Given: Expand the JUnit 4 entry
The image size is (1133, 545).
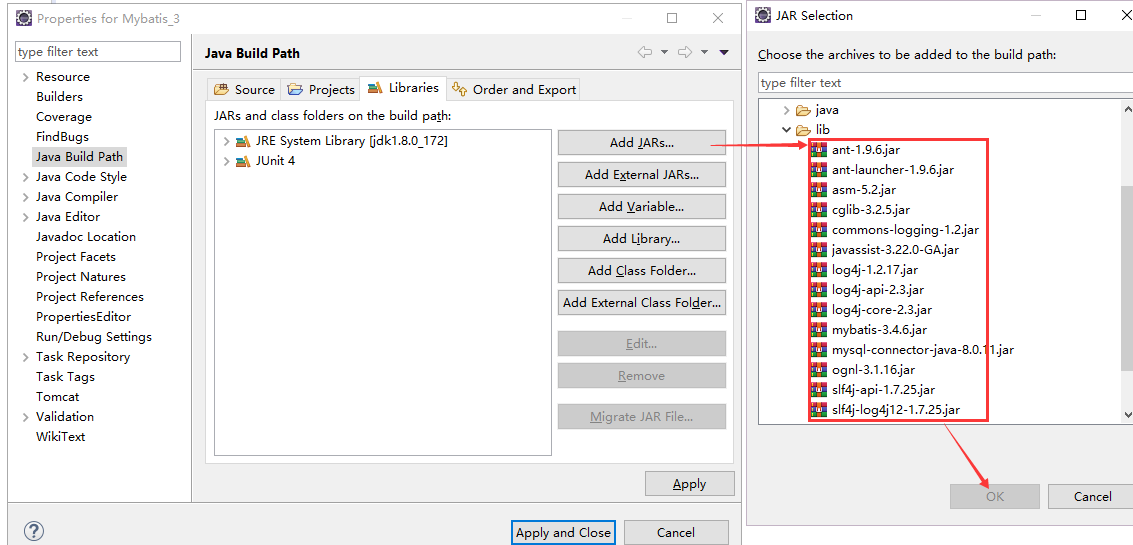Looking at the screenshot, I should click(x=226, y=161).
